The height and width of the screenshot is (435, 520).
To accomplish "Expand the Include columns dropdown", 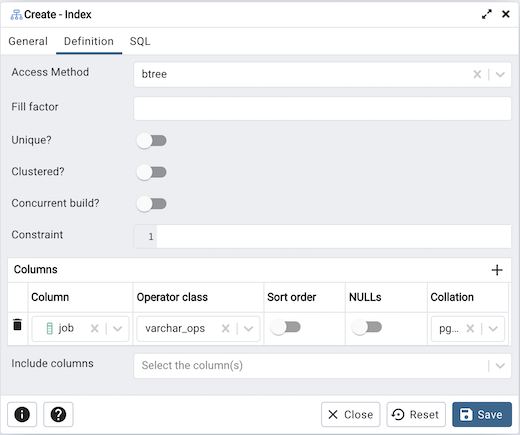I will point(500,366).
